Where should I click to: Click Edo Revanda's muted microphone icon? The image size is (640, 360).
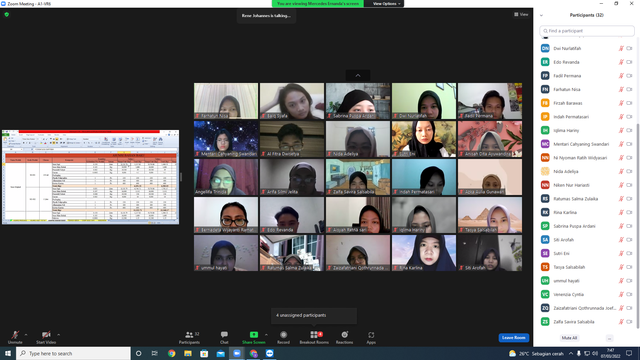click(x=621, y=62)
